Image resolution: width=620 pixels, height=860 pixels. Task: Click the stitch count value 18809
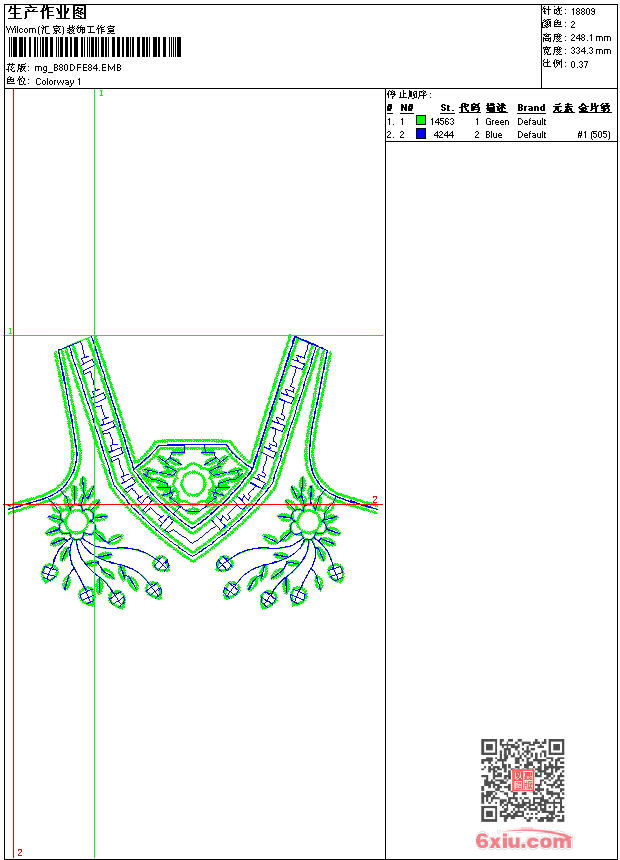click(583, 11)
